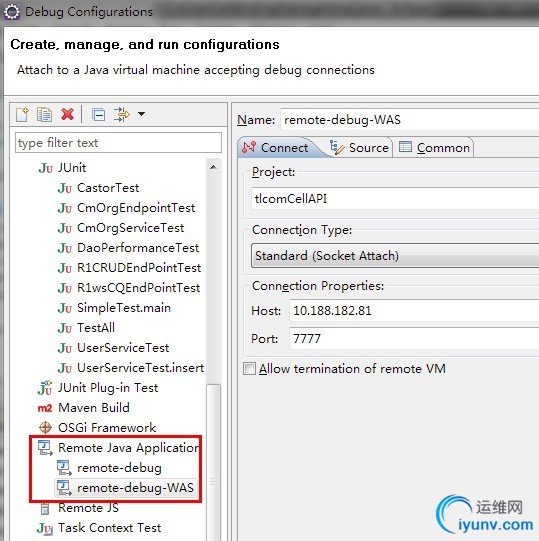Select R1wsCQEndPointTest configuration

click(138, 288)
